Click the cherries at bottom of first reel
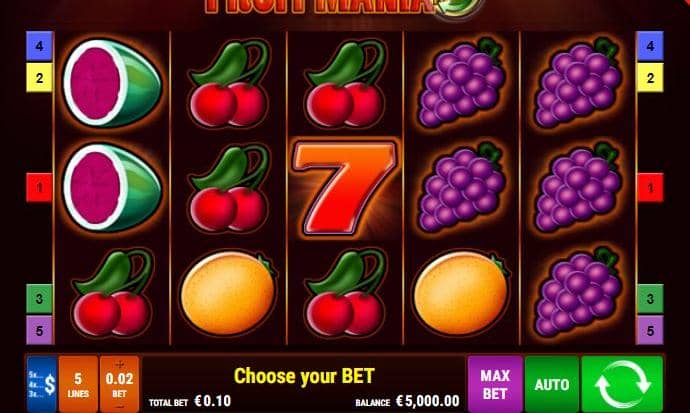This screenshot has height=413, width=690. pos(113,293)
